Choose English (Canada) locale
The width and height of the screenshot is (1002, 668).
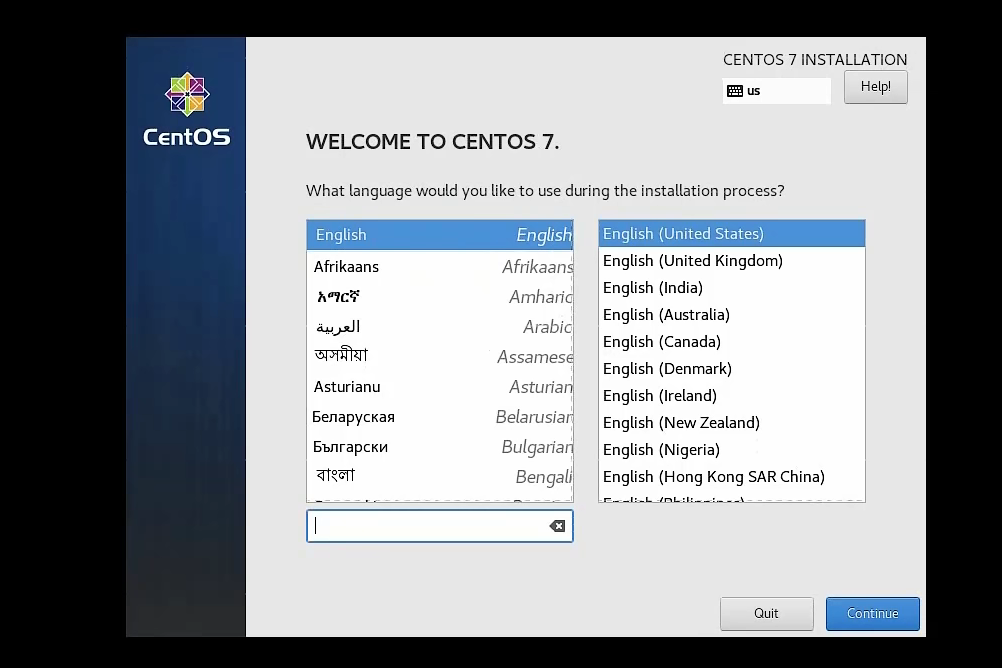[732, 342]
